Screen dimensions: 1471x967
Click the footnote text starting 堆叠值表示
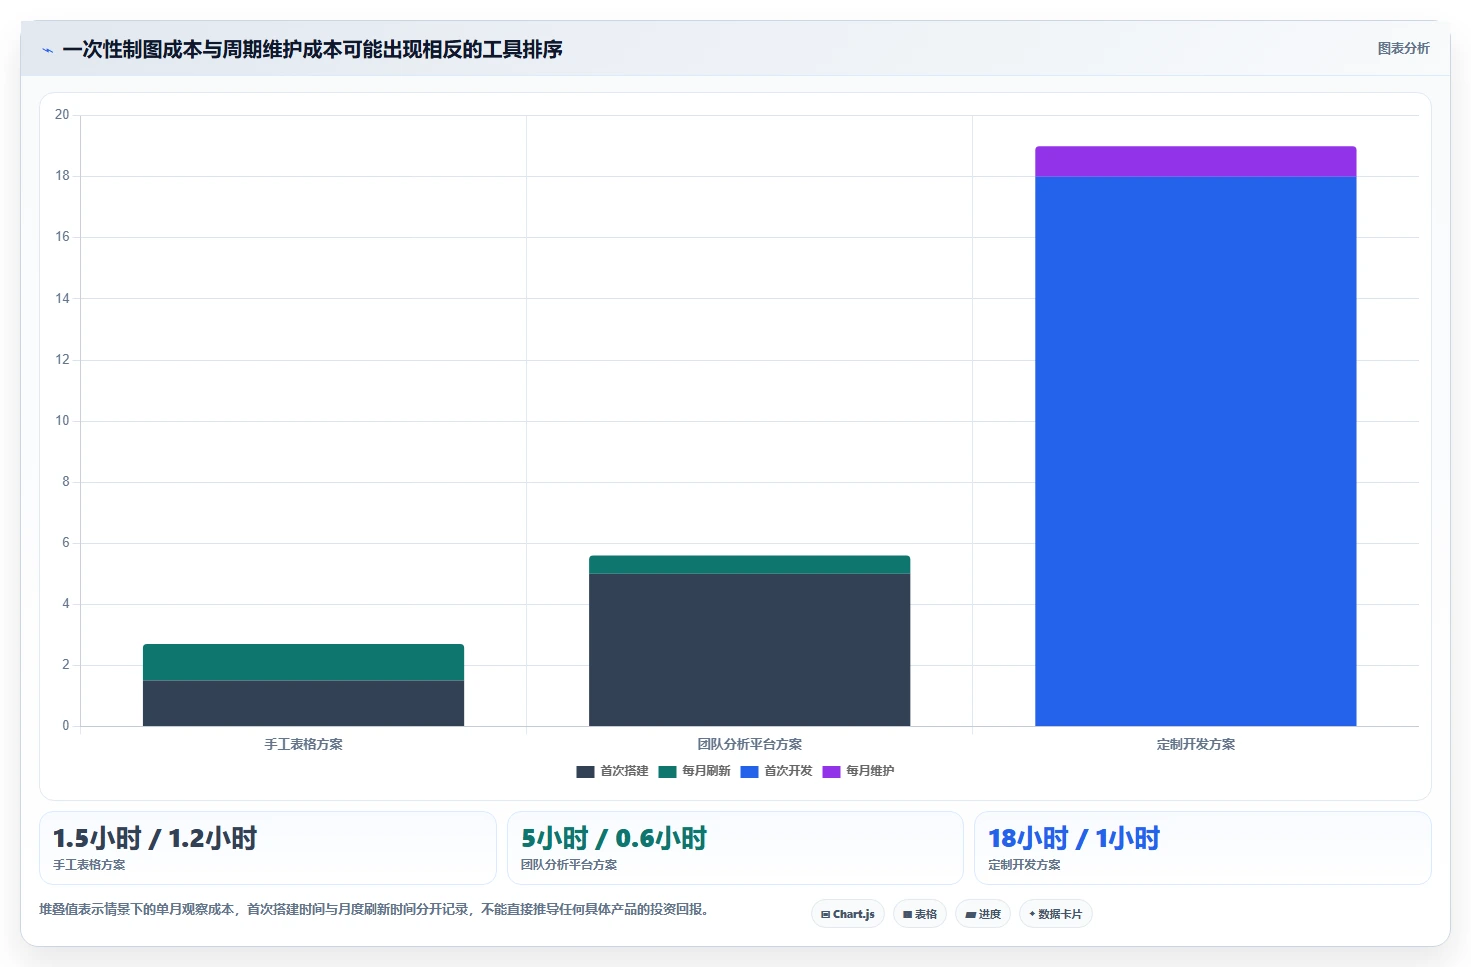(x=374, y=909)
